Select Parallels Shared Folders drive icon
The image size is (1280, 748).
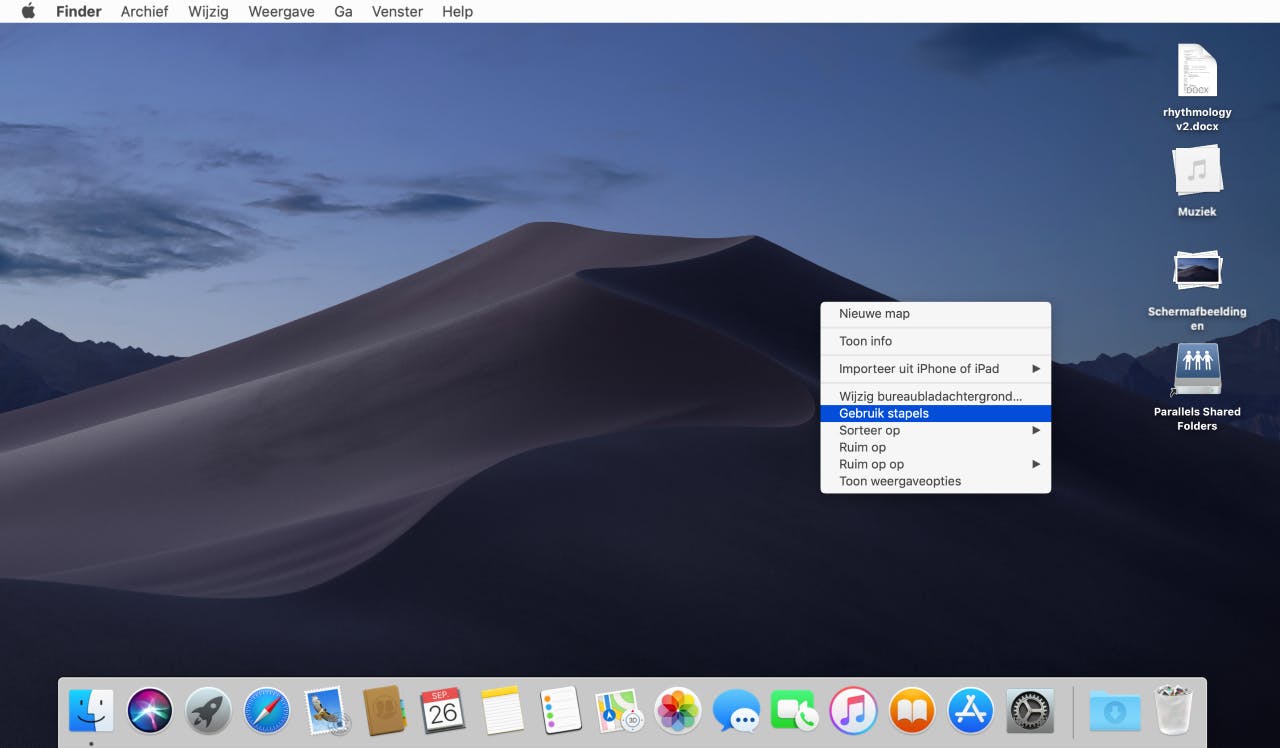(1197, 388)
